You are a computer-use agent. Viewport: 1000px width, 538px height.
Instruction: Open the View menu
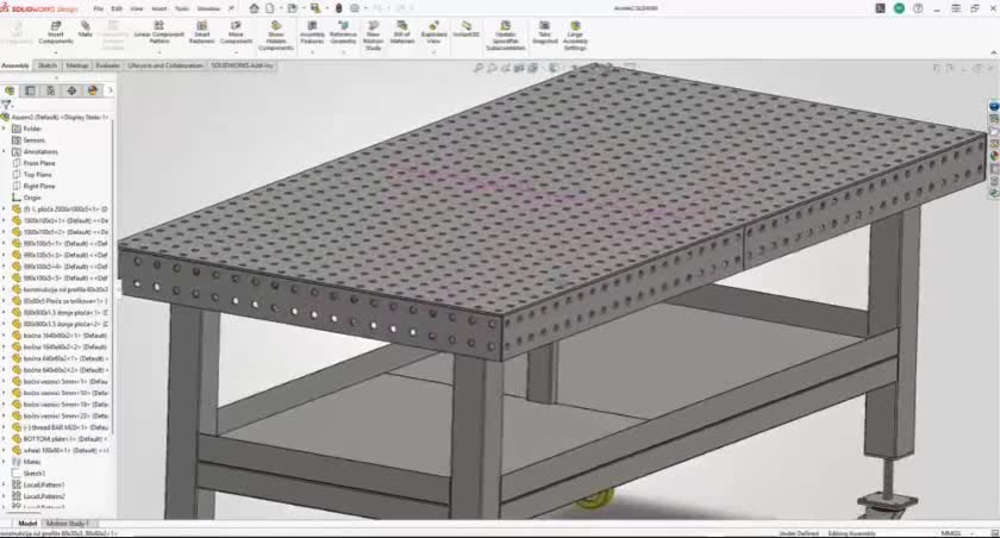(x=136, y=9)
